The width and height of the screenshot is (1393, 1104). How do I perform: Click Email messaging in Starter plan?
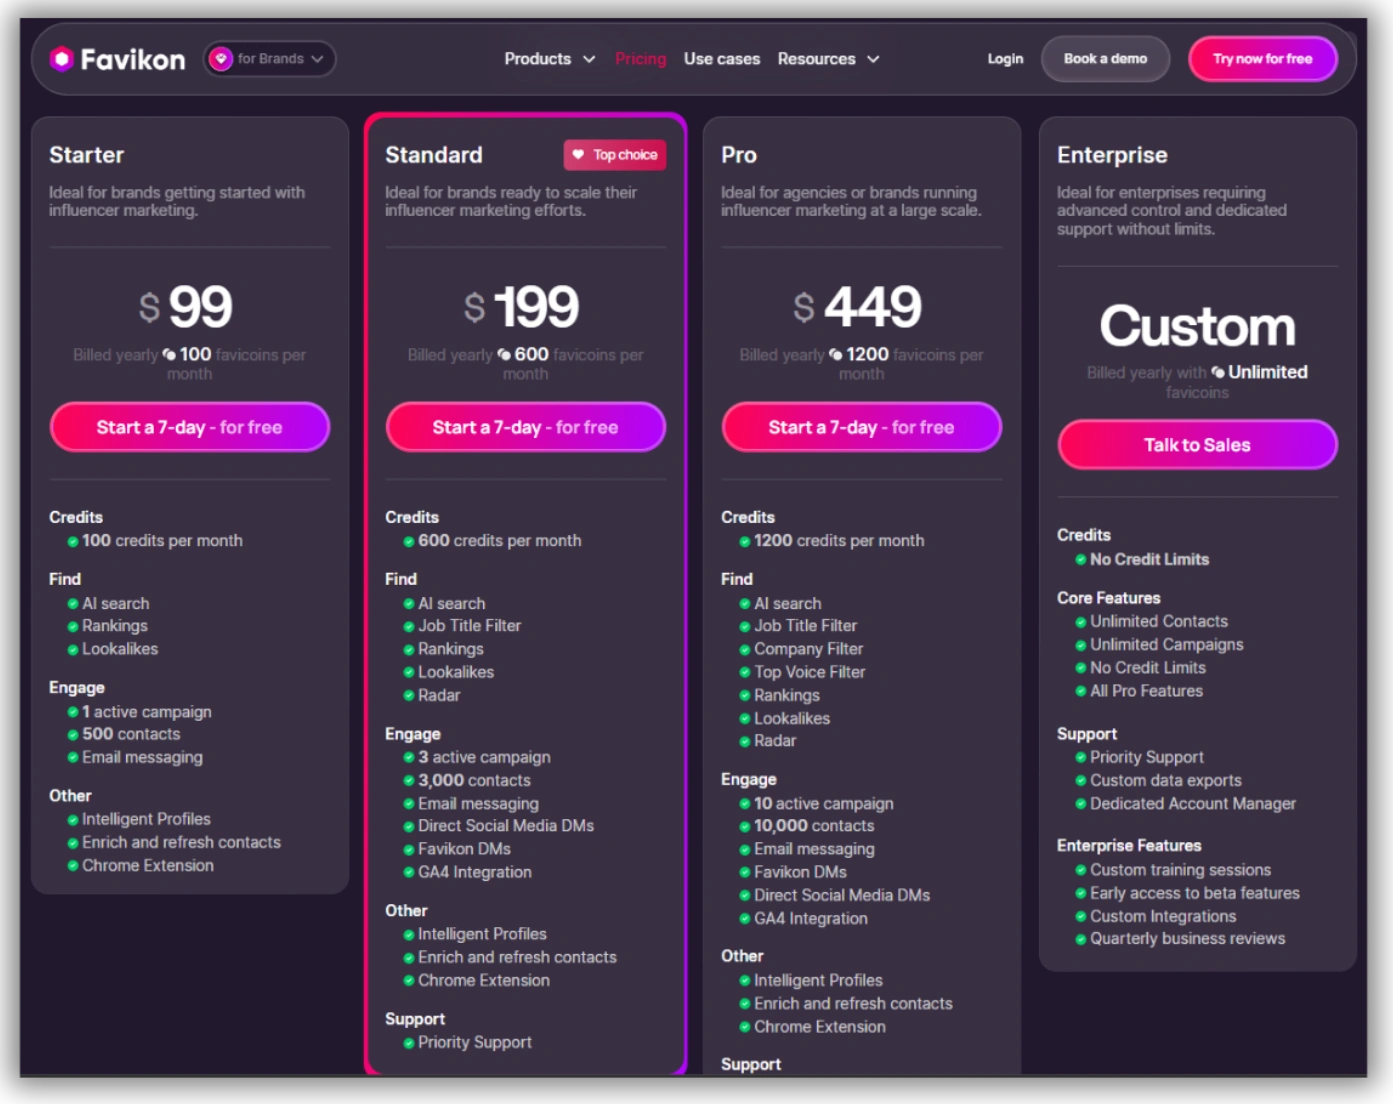142,757
